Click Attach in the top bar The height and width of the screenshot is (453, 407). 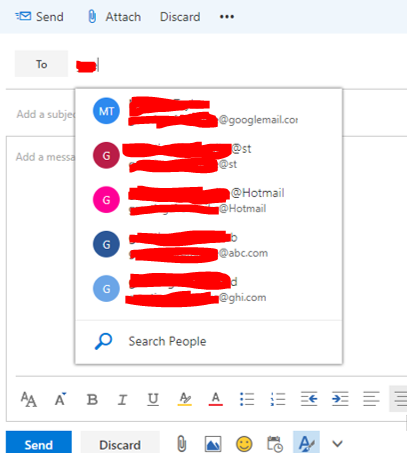[x=114, y=17]
